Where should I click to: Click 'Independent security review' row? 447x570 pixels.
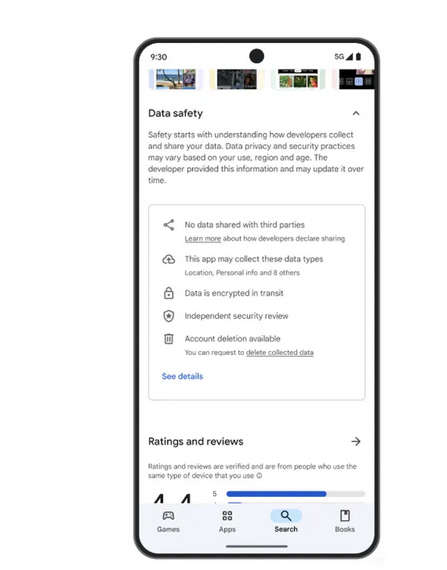tap(236, 316)
